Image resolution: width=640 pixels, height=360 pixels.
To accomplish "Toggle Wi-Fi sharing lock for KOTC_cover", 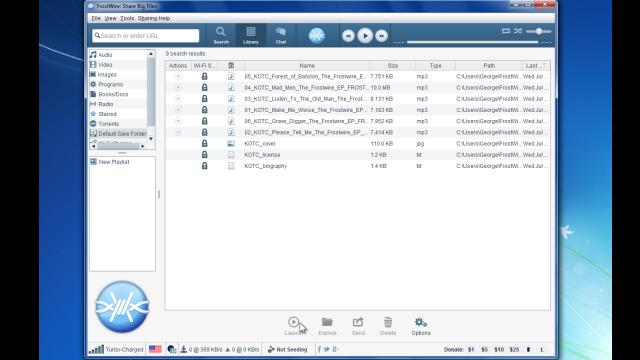I will (x=204, y=143).
